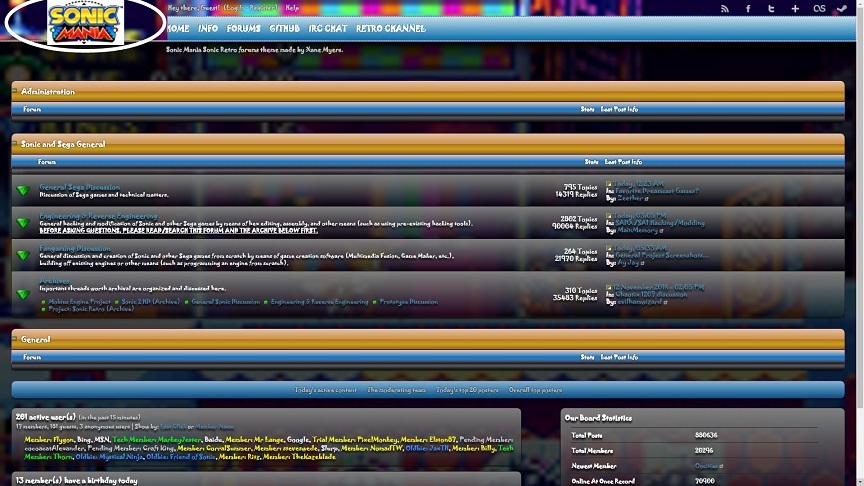Open Today's top 20 posters
Viewport: 864px width, 486px height.
[467, 390]
